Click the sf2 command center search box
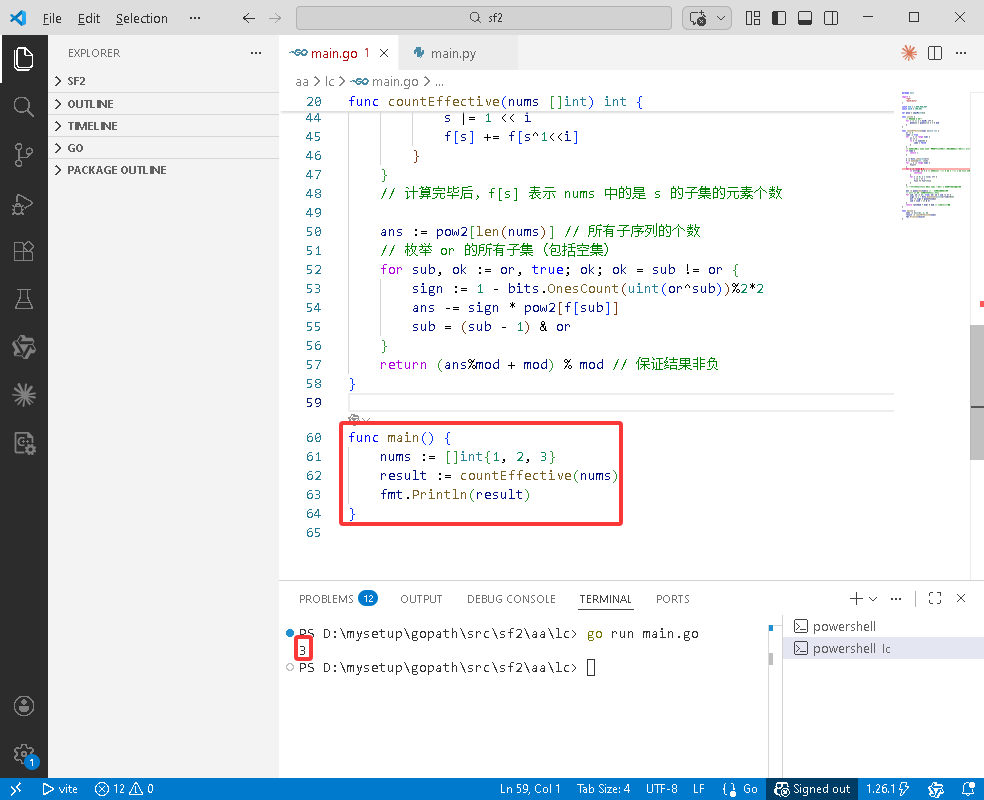The height and width of the screenshot is (800, 984). (484, 18)
